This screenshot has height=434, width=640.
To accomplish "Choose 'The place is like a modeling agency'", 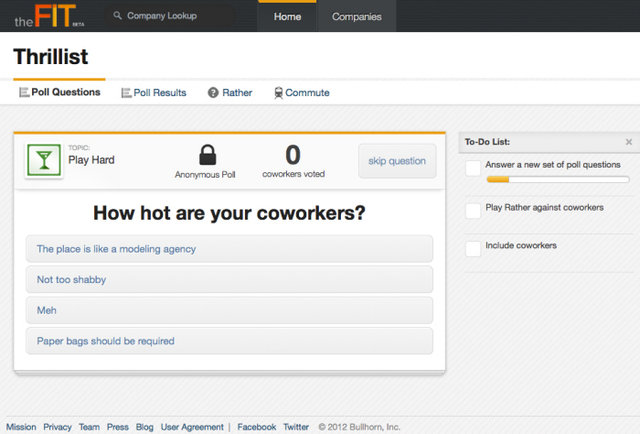I will (229, 249).
